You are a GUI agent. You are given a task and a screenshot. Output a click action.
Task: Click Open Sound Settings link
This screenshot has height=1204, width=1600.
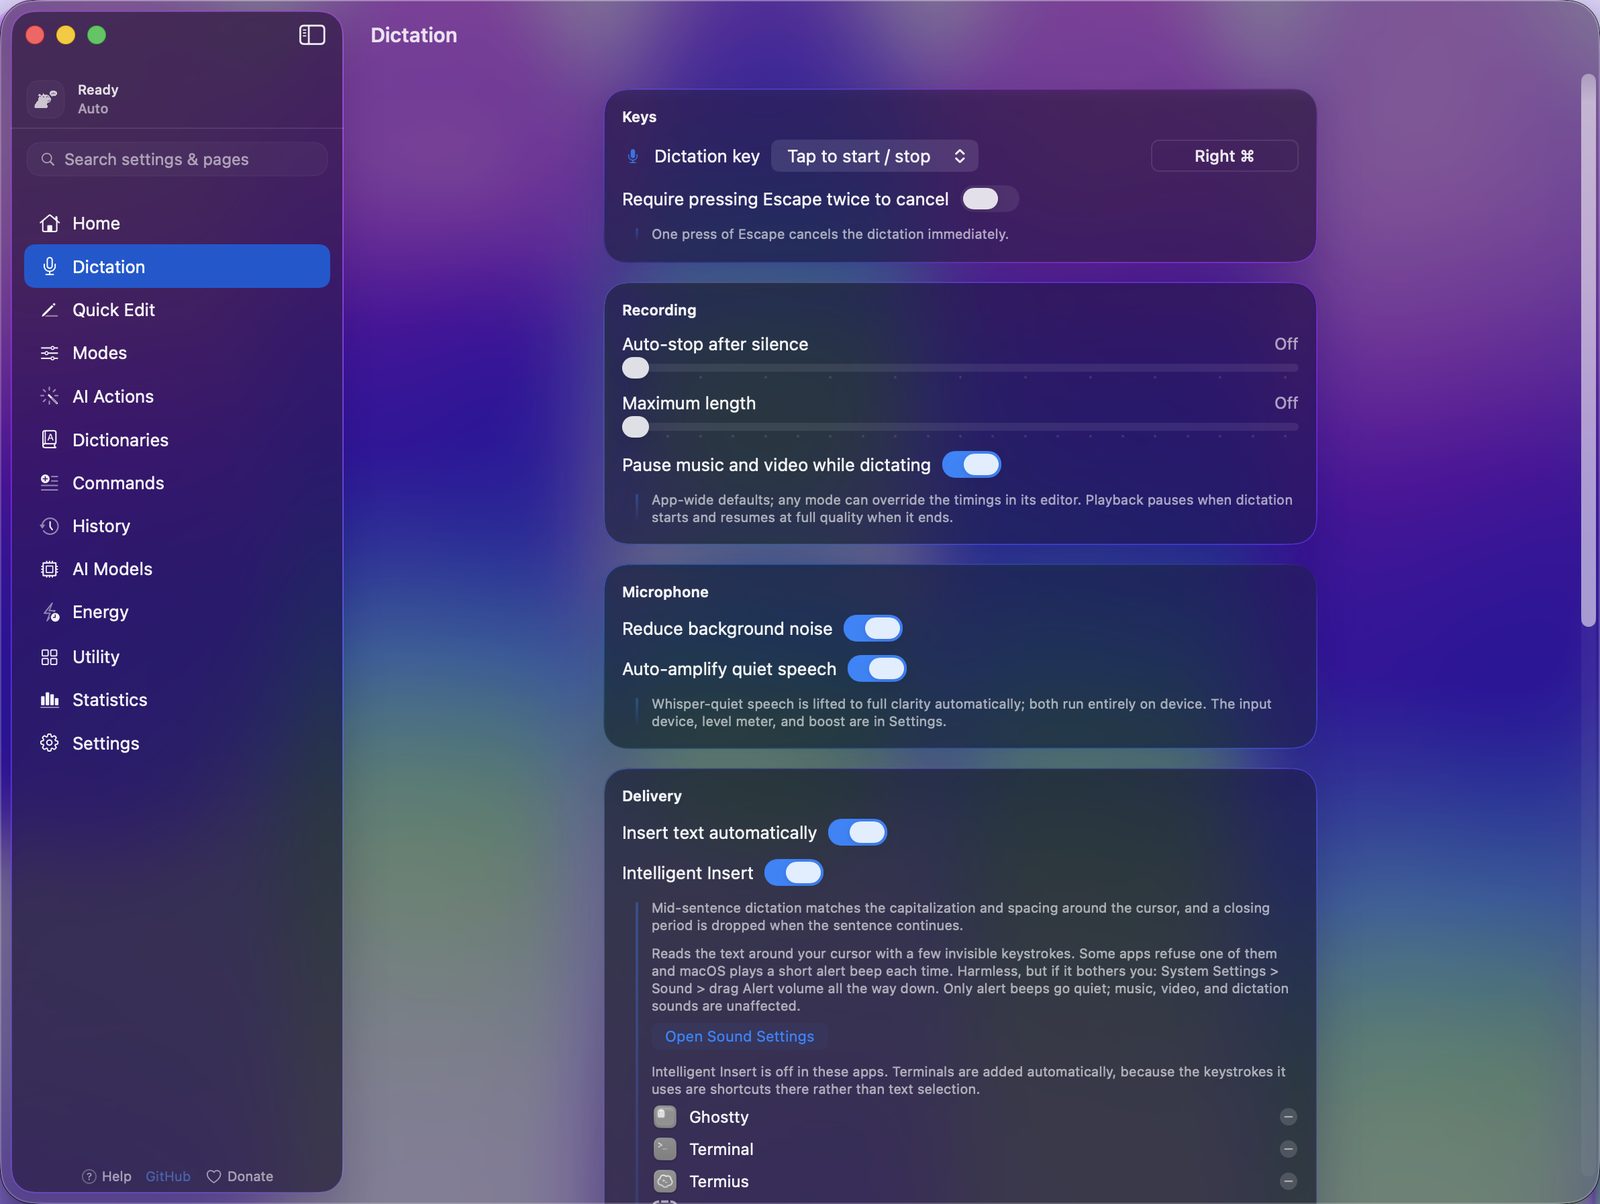739,1036
